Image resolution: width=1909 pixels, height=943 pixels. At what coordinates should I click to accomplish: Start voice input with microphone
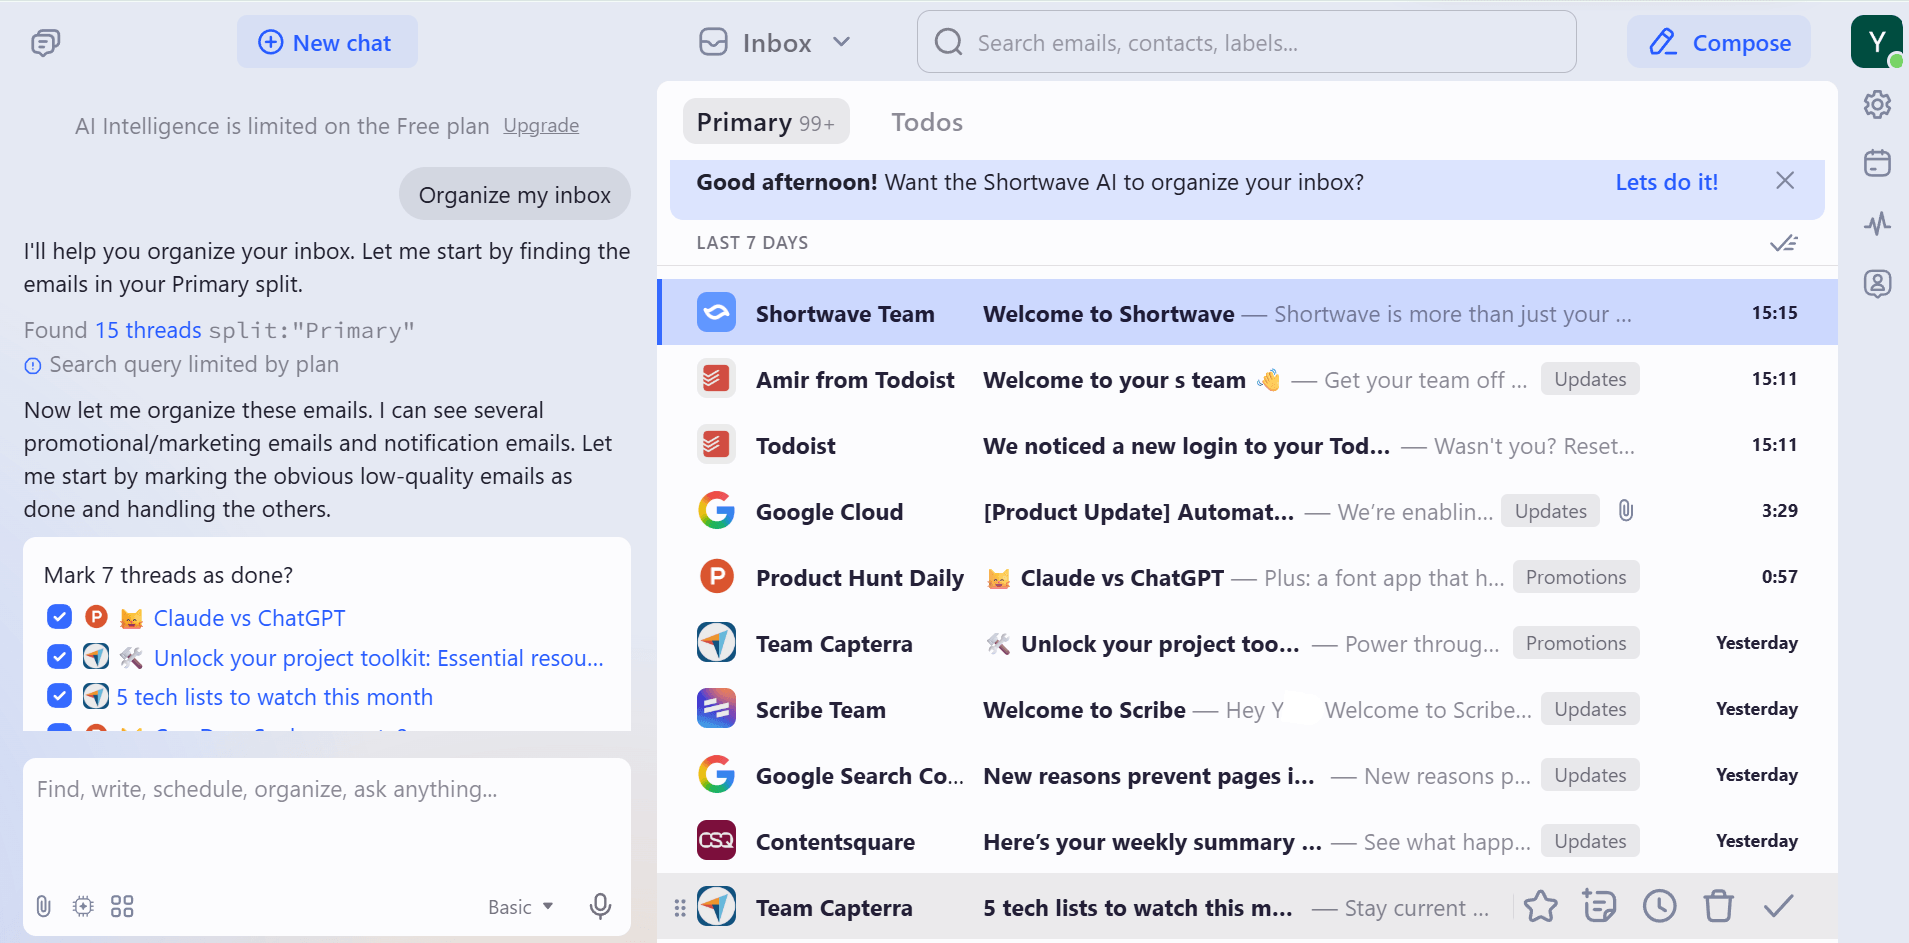(600, 906)
